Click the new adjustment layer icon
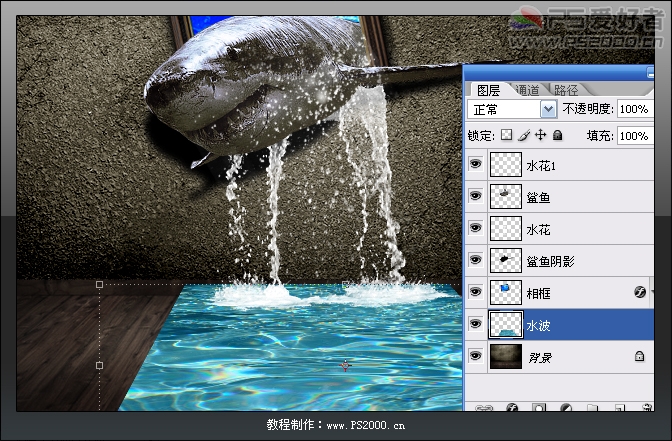 [x=566, y=408]
